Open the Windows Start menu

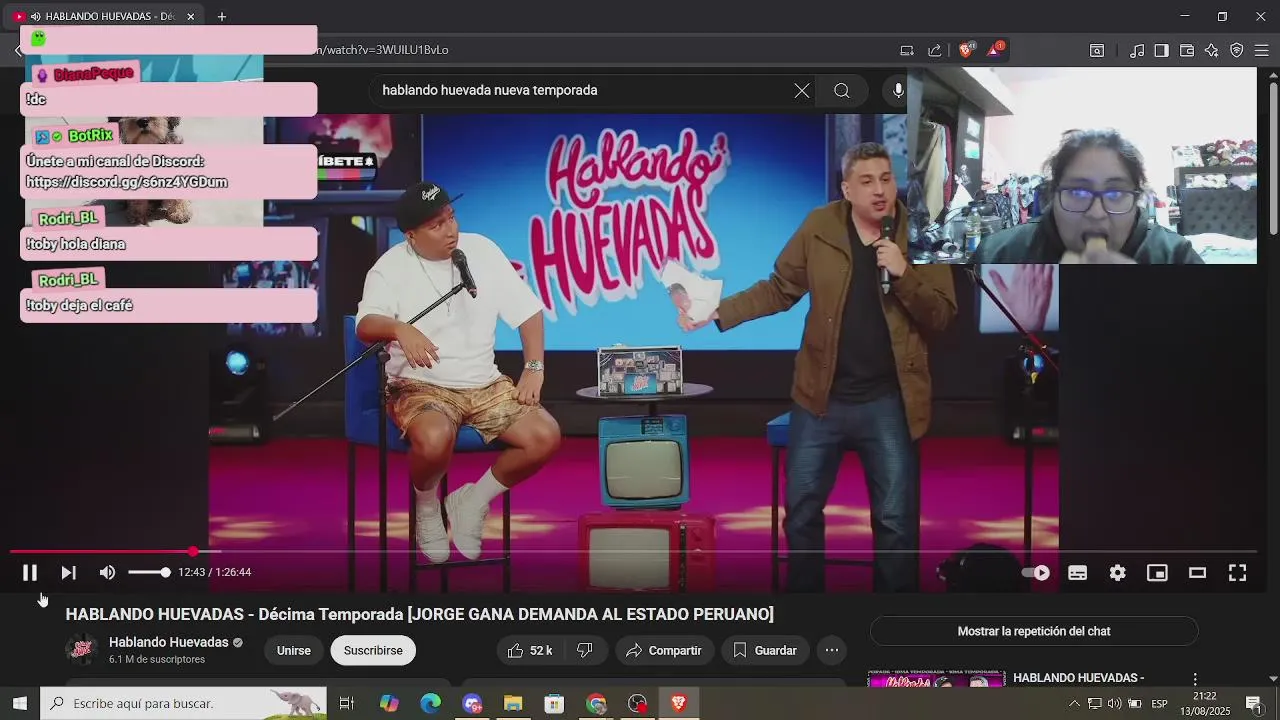click(19, 704)
